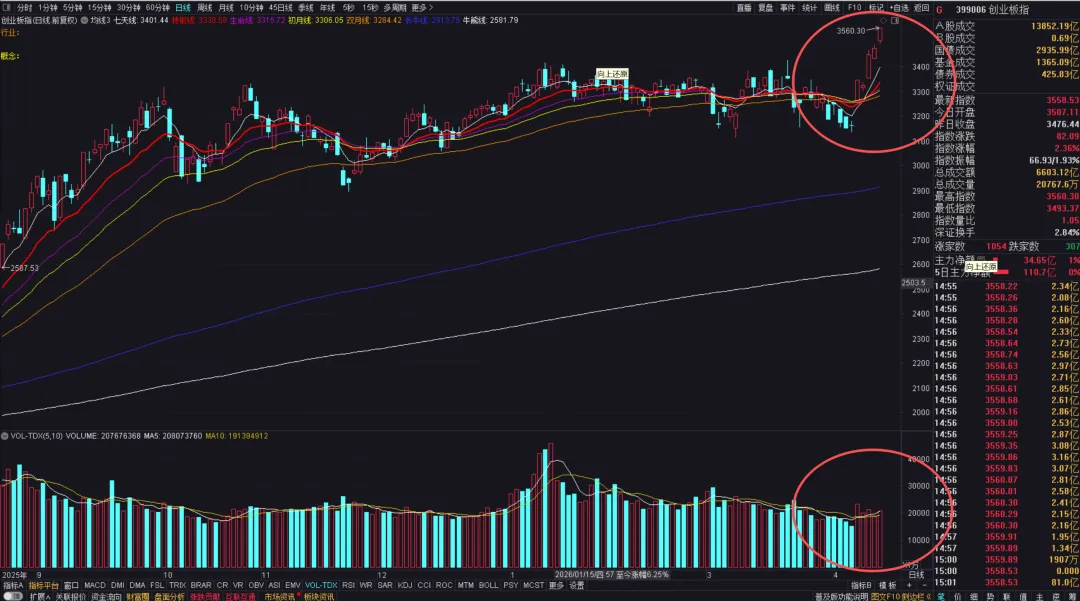Open F10 company info
The height and width of the screenshot is (601, 1080).
click(x=854, y=8)
